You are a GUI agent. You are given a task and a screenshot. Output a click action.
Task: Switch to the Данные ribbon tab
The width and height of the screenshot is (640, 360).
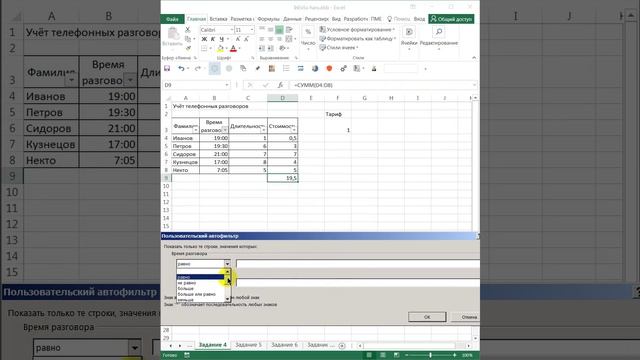coord(292,19)
